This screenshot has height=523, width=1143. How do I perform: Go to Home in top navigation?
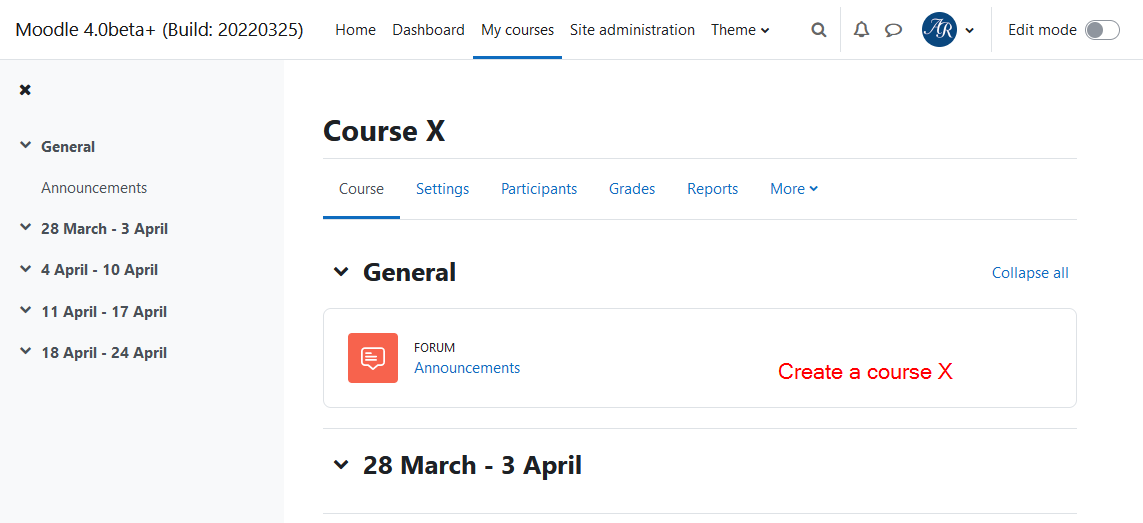[x=356, y=30]
